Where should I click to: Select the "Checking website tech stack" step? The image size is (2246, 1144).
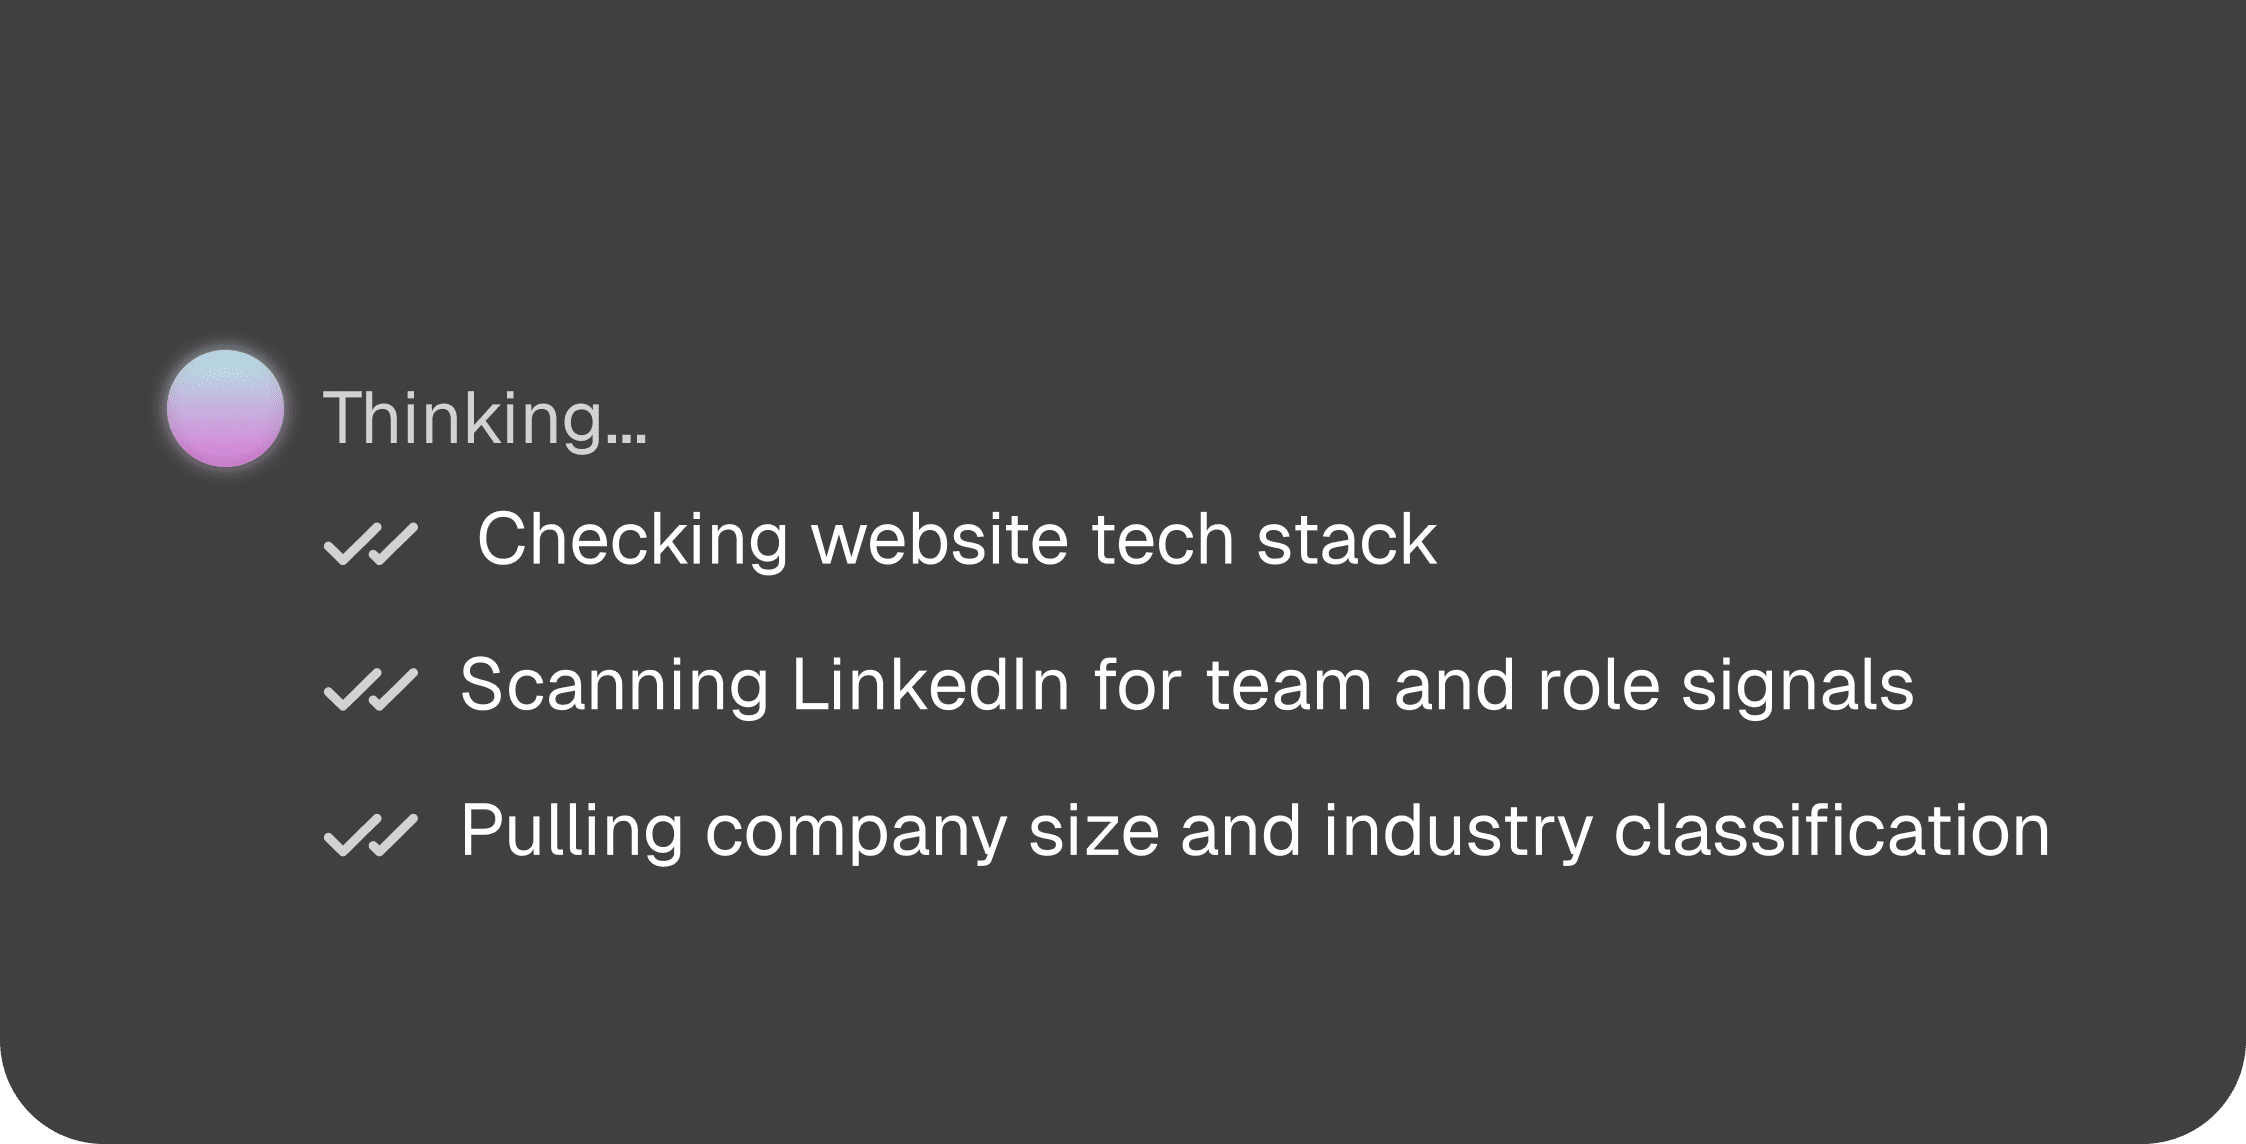point(956,540)
